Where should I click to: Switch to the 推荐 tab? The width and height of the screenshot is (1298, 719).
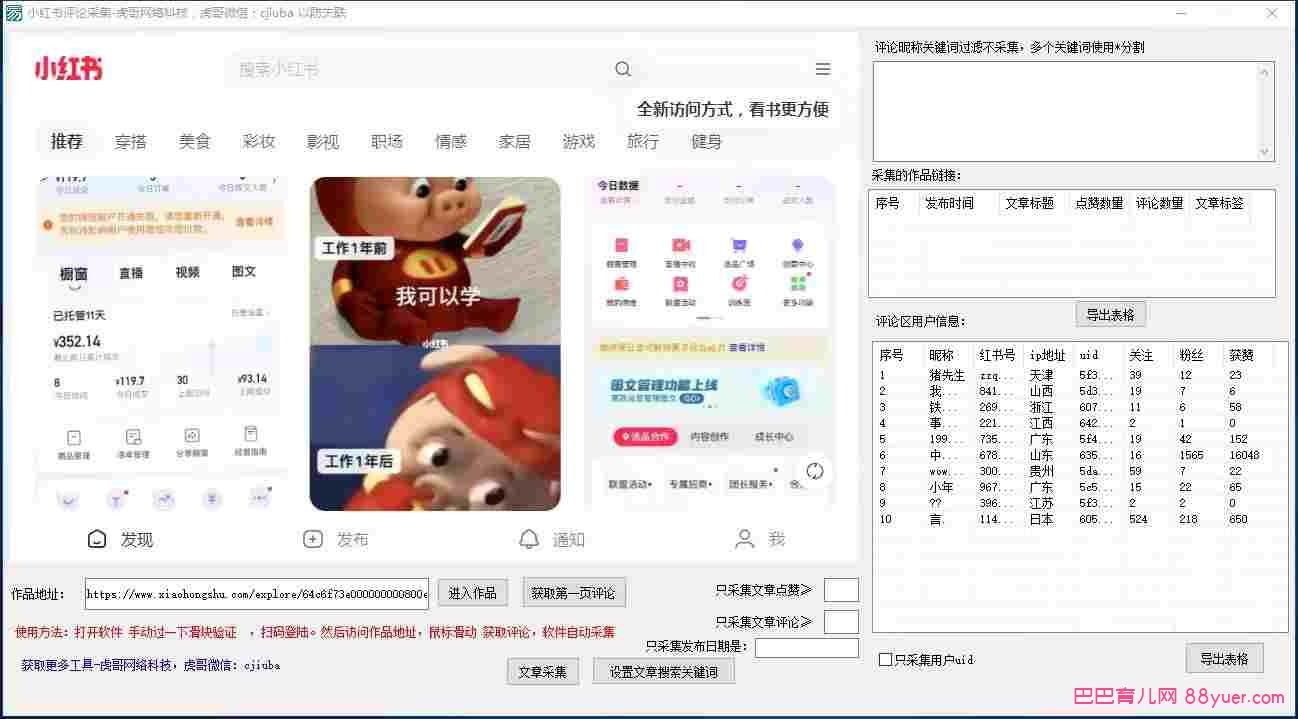coord(67,141)
